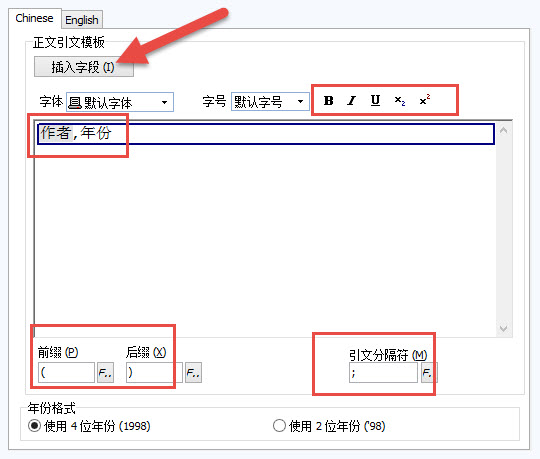Switch to the Chinese tab
This screenshot has width=540, height=459.
click(34, 18)
